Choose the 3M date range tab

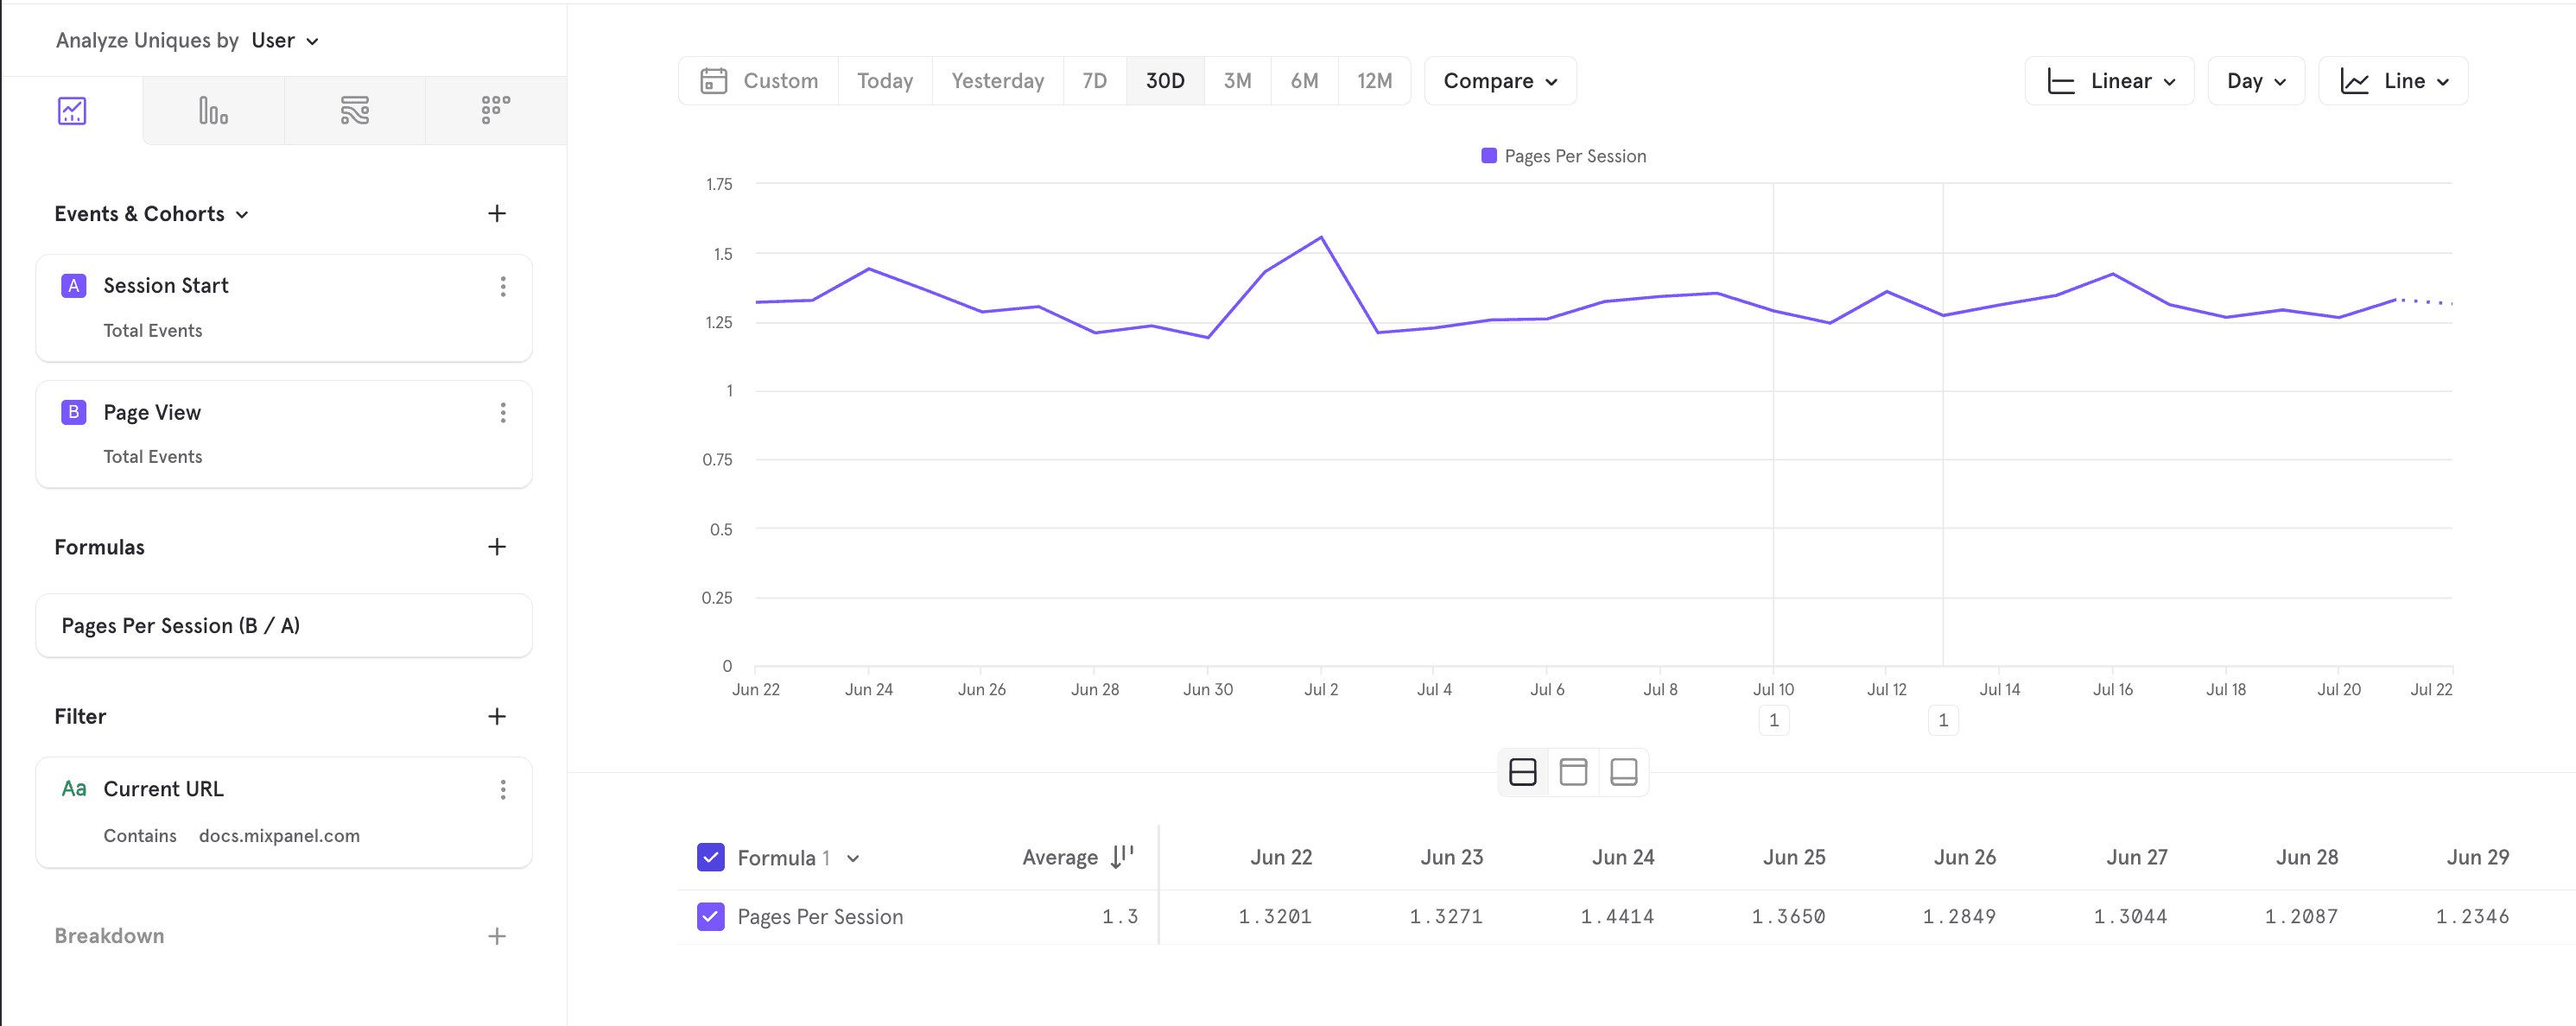(x=1236, y=81)
